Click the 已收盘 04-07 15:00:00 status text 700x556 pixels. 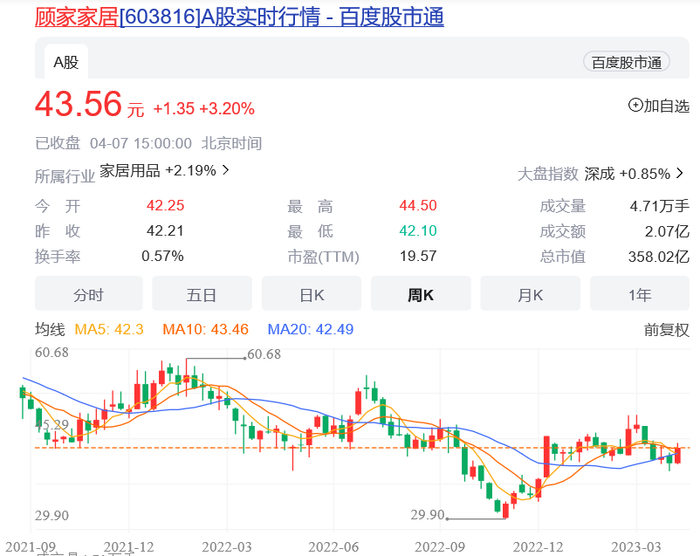click(x=113, y=143)
